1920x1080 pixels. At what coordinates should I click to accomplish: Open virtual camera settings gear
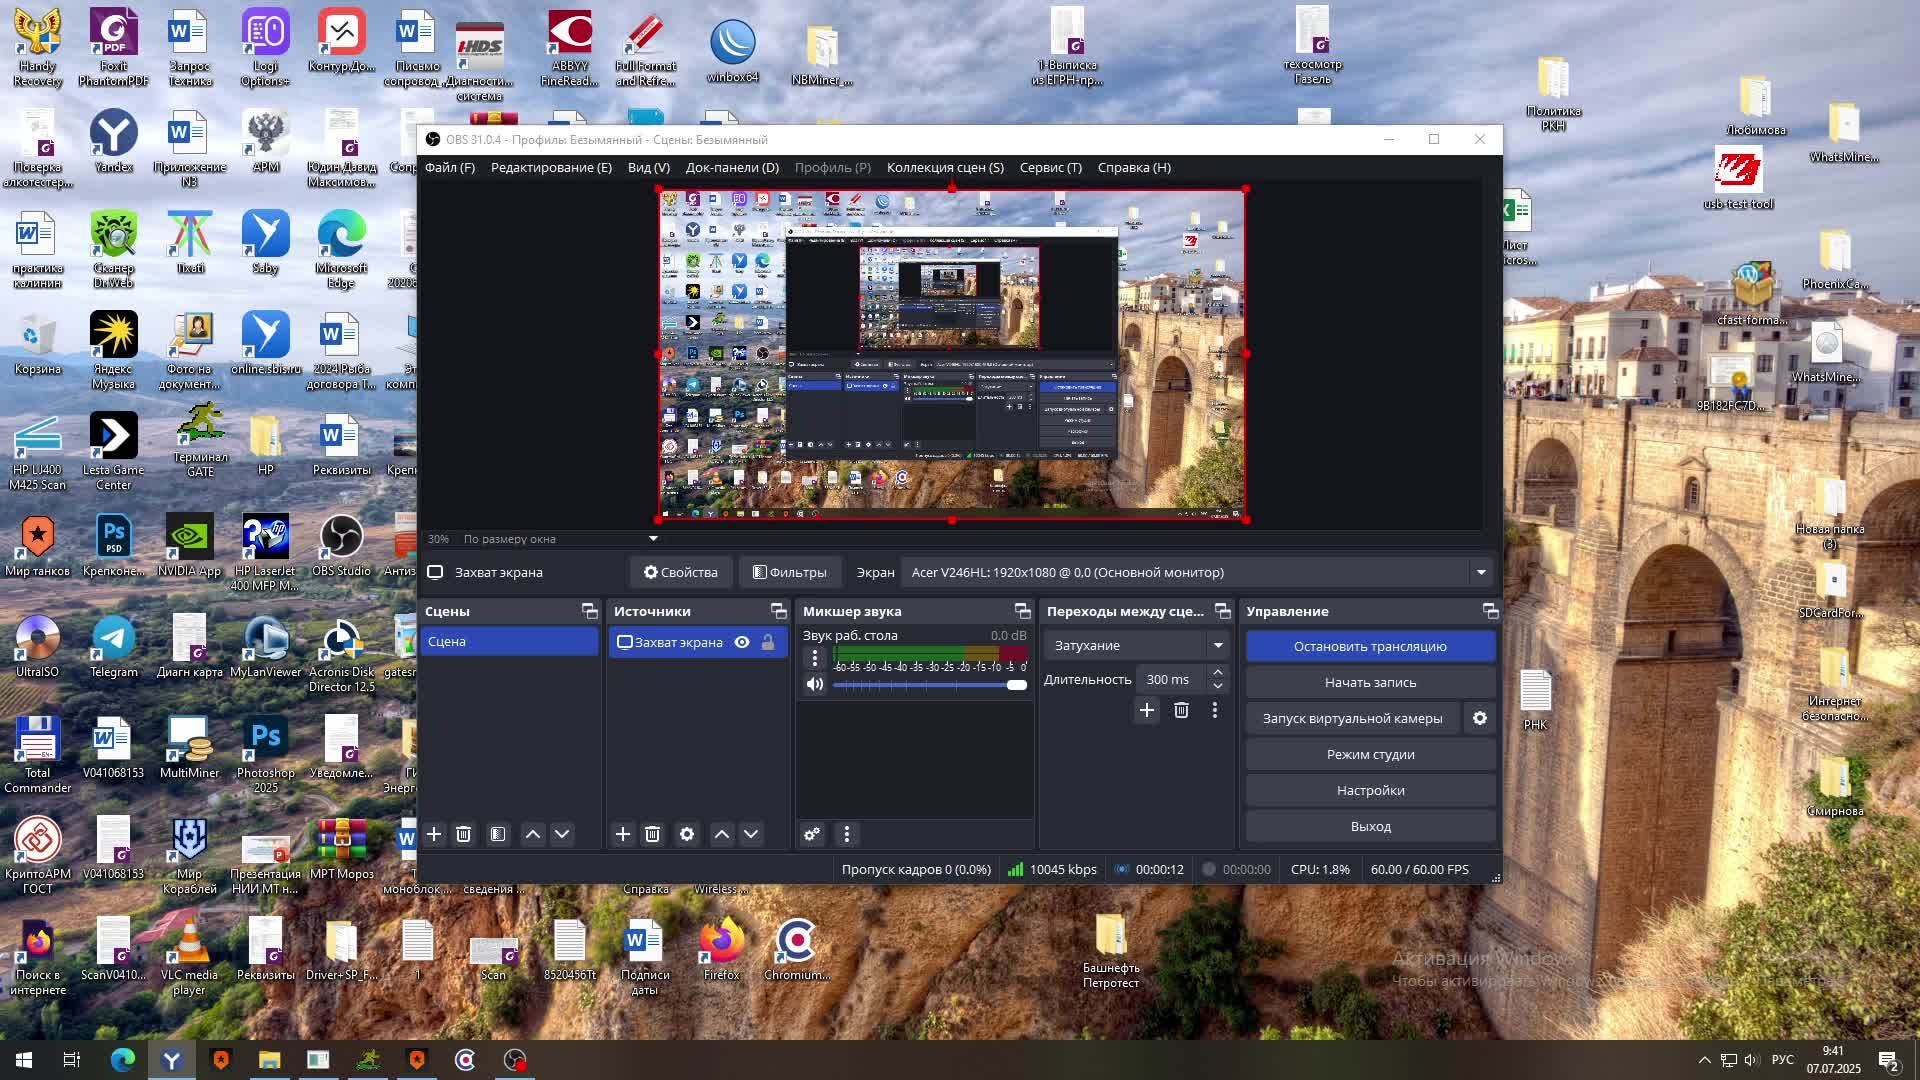tap(1480, 718)
